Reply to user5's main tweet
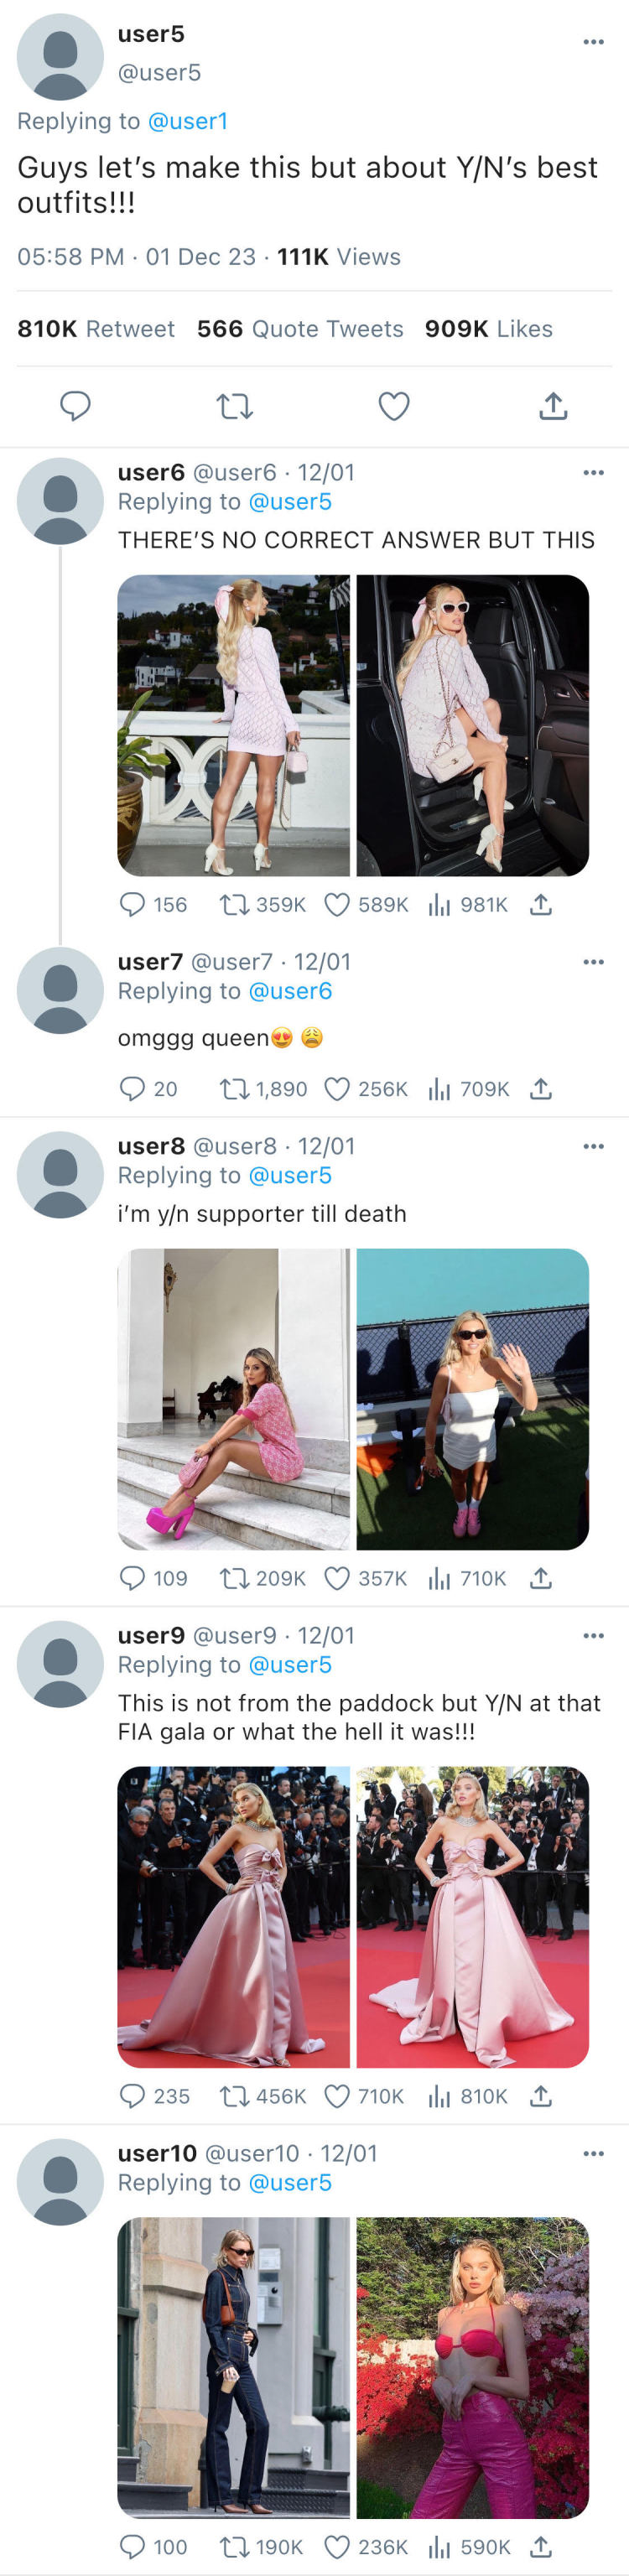Viewport: 629px width, 2576px height. coord(76,406)
